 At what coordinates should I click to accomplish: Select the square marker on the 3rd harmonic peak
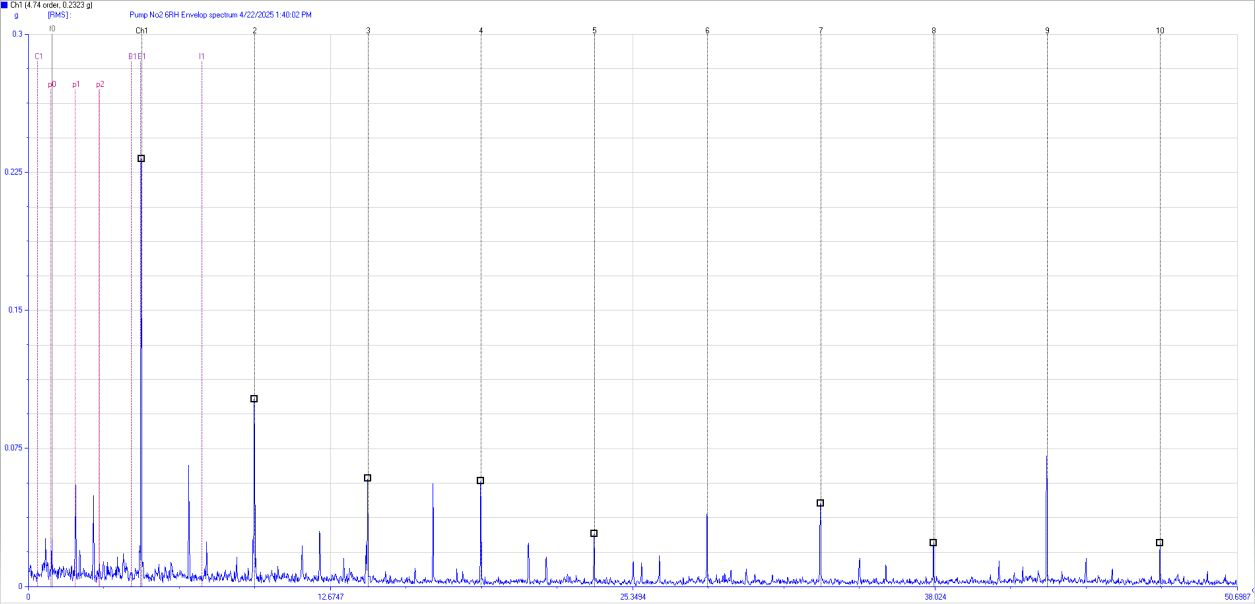[367, 478]
